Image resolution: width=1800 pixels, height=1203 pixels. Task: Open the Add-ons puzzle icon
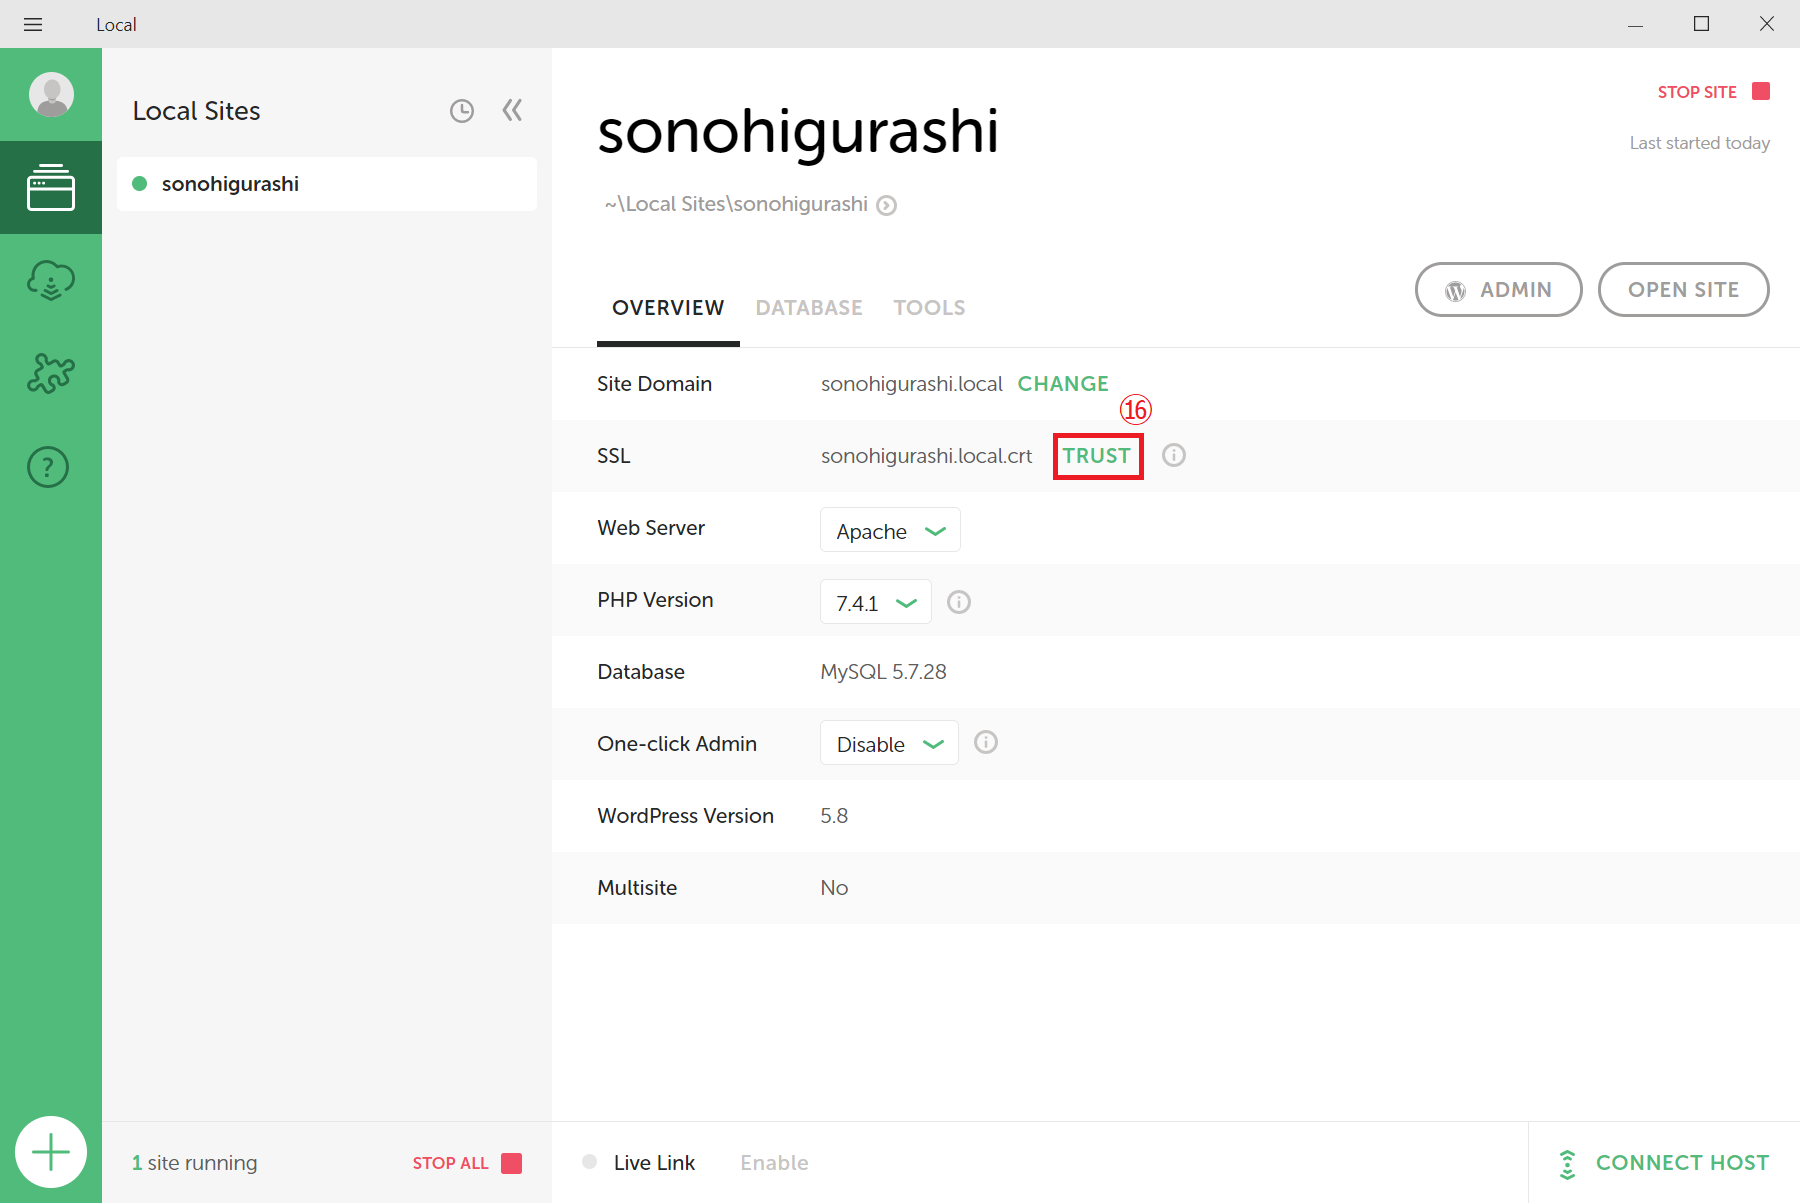pos(51,374)
